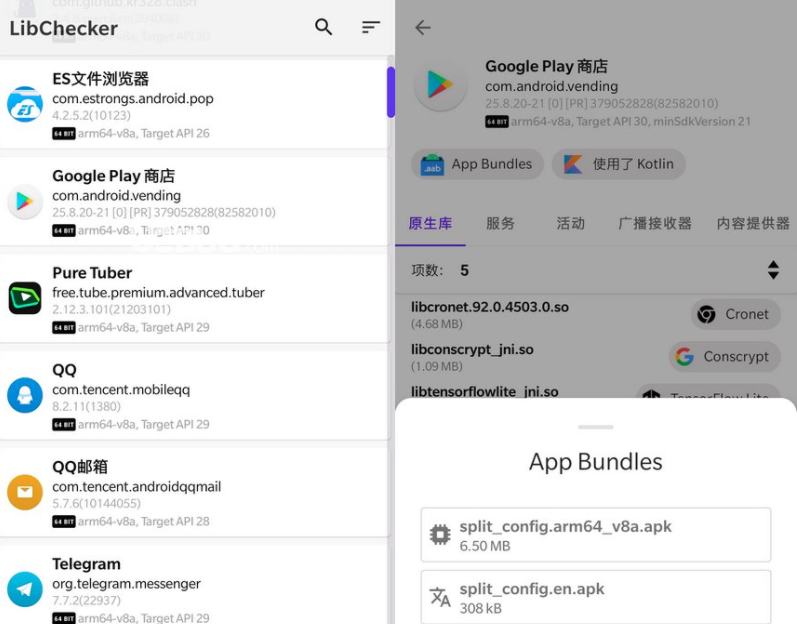797x624 pixels.
Task: Switch to the 服务 tab
Action: 501,224
